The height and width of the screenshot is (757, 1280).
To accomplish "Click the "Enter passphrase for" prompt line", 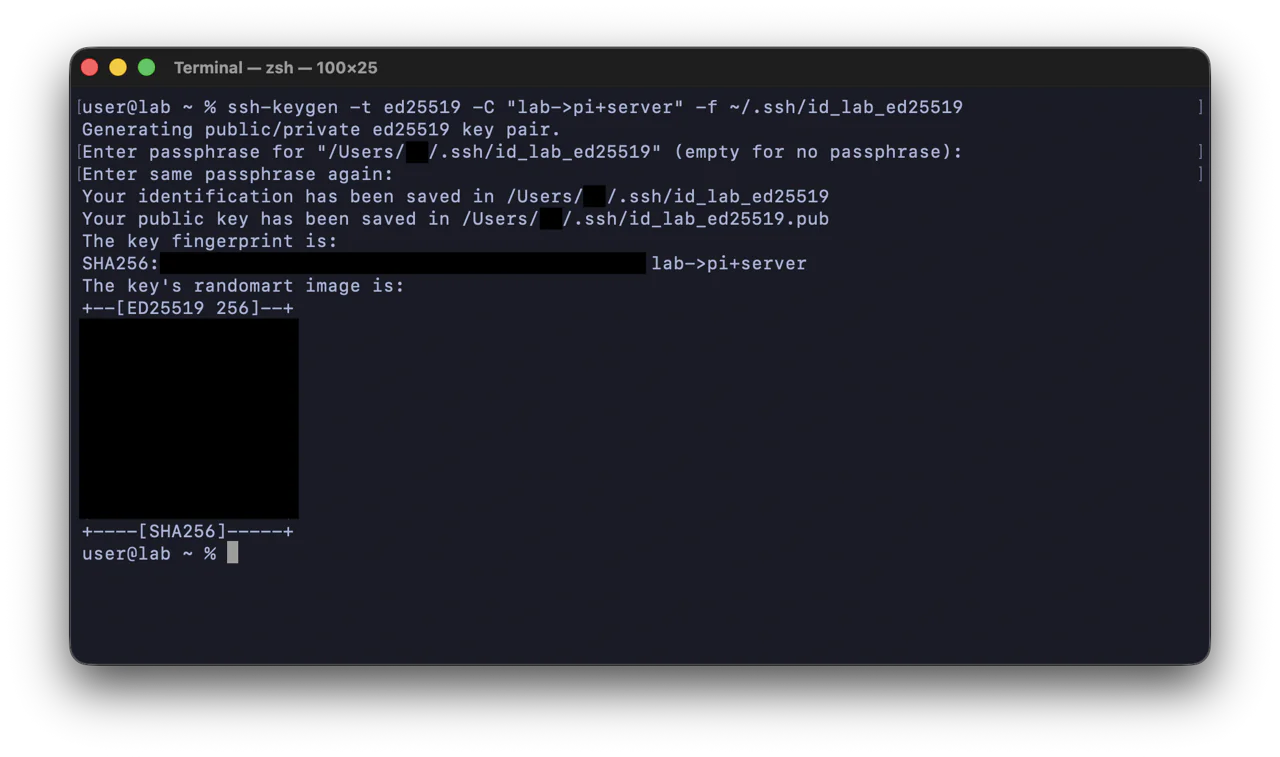I will tap(522, 152).
